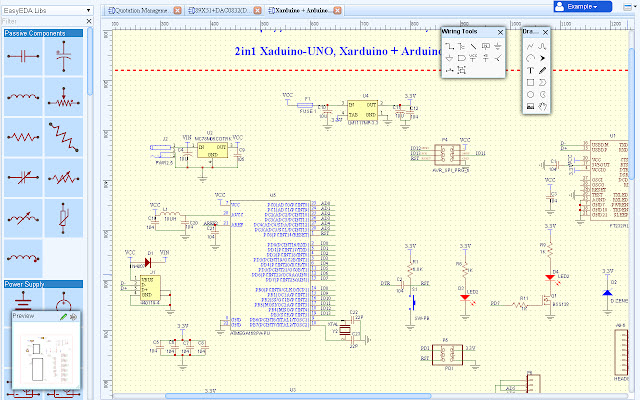Select the Wire tool in Wiring Tools

(x=449, y=45)
